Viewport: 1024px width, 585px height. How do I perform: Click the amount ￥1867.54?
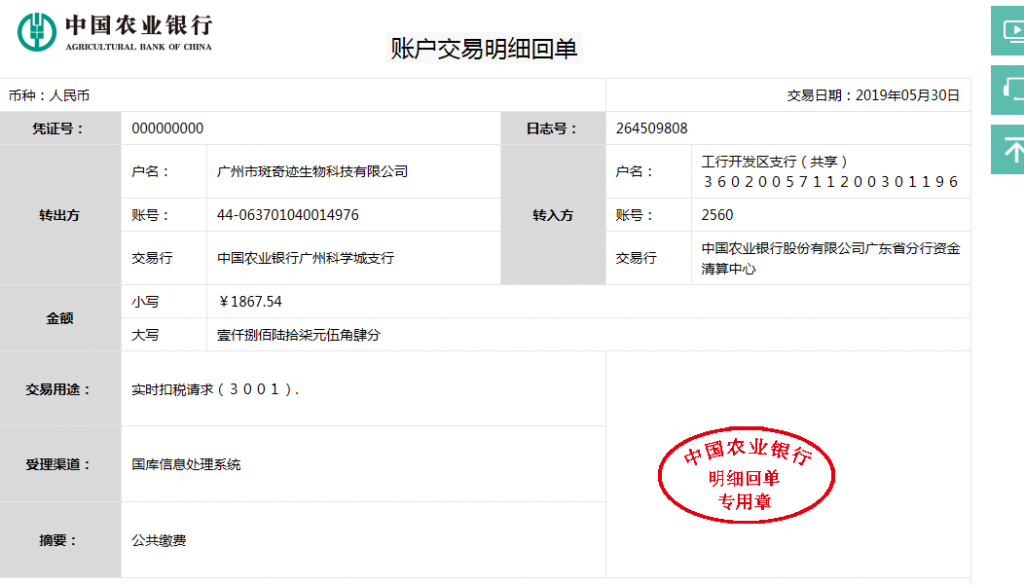pos(250,302)
